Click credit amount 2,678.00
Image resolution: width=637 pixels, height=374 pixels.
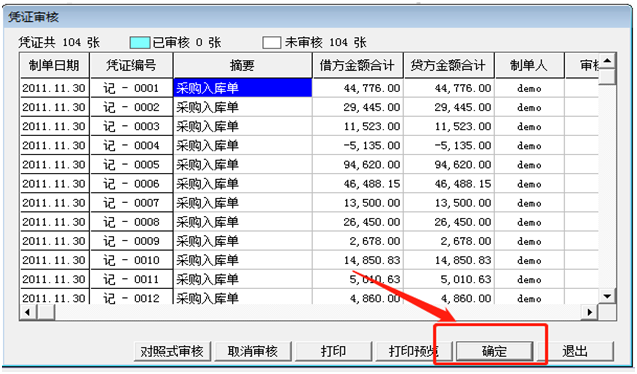tap(466, 241)
